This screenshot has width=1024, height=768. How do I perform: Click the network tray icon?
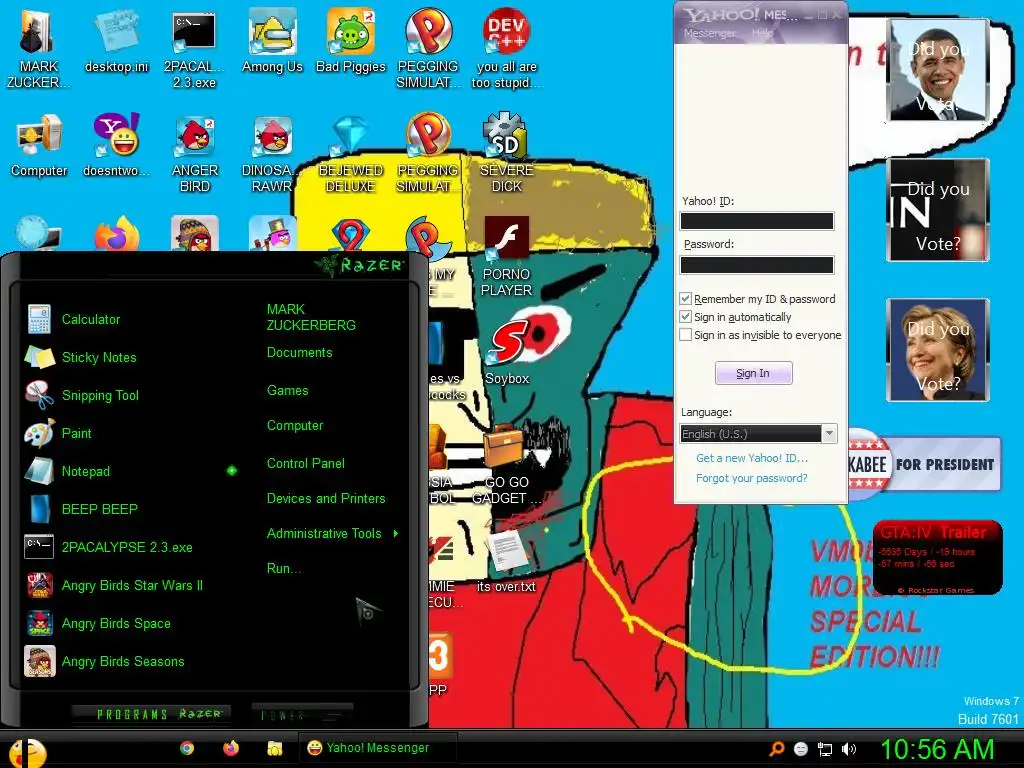(825, 749)
